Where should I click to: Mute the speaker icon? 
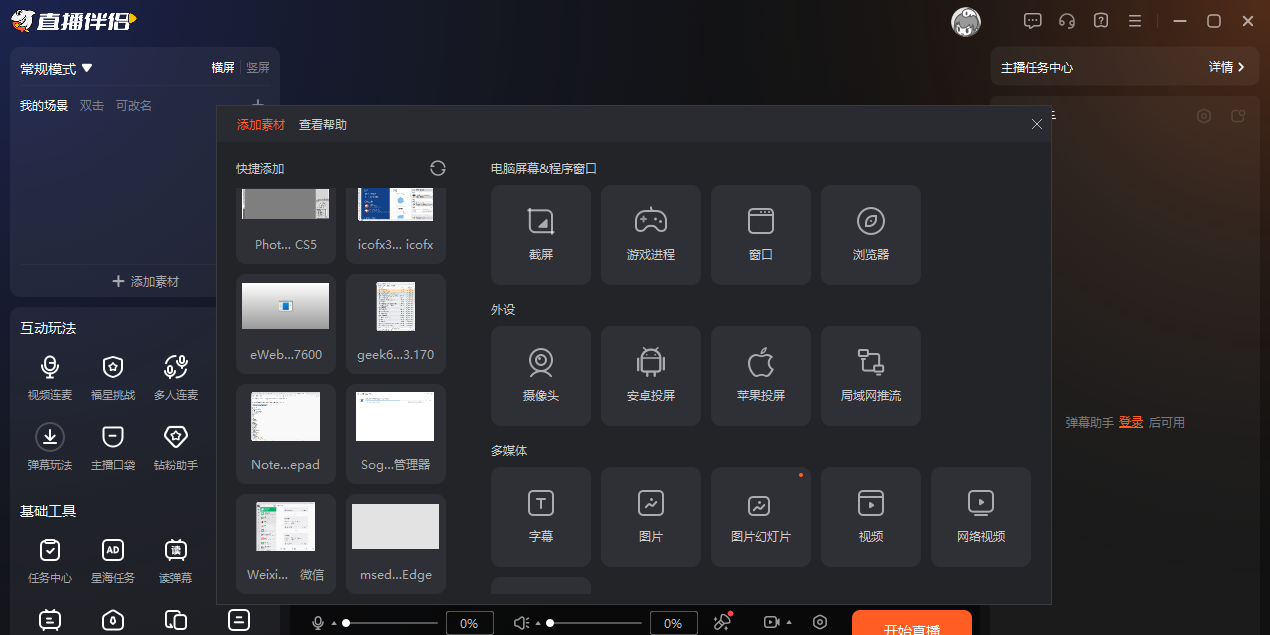(521, 623)
